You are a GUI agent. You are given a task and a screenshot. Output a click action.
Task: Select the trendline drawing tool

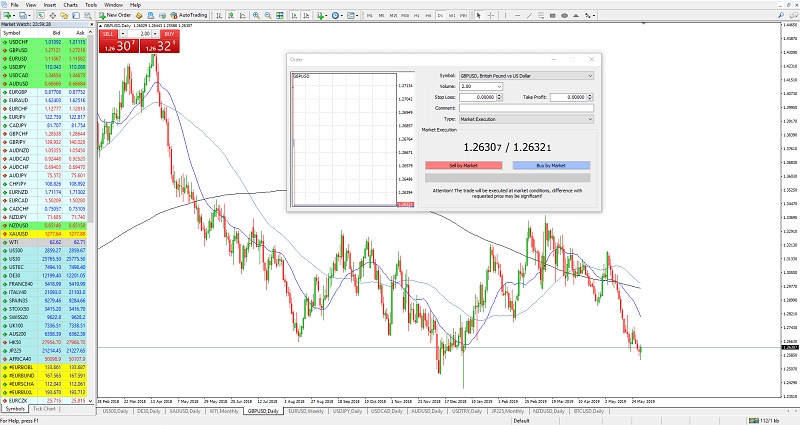click(x=529, y=15)
